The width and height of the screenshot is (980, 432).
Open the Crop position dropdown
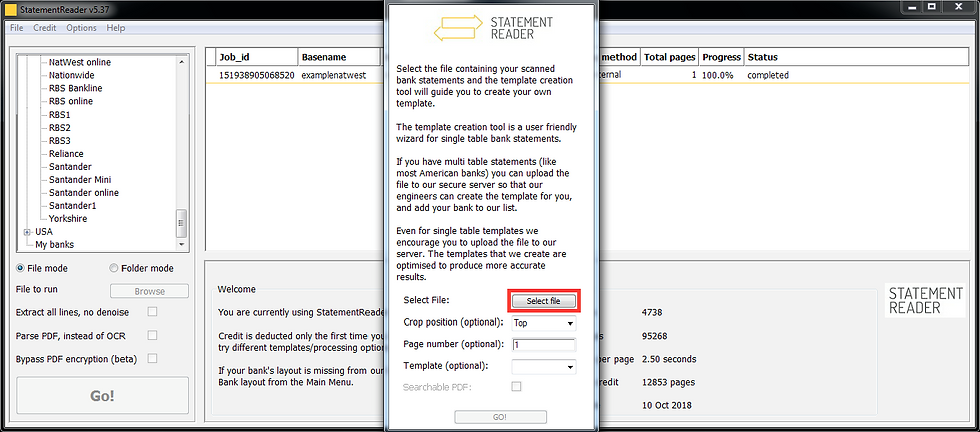point(544,323)
